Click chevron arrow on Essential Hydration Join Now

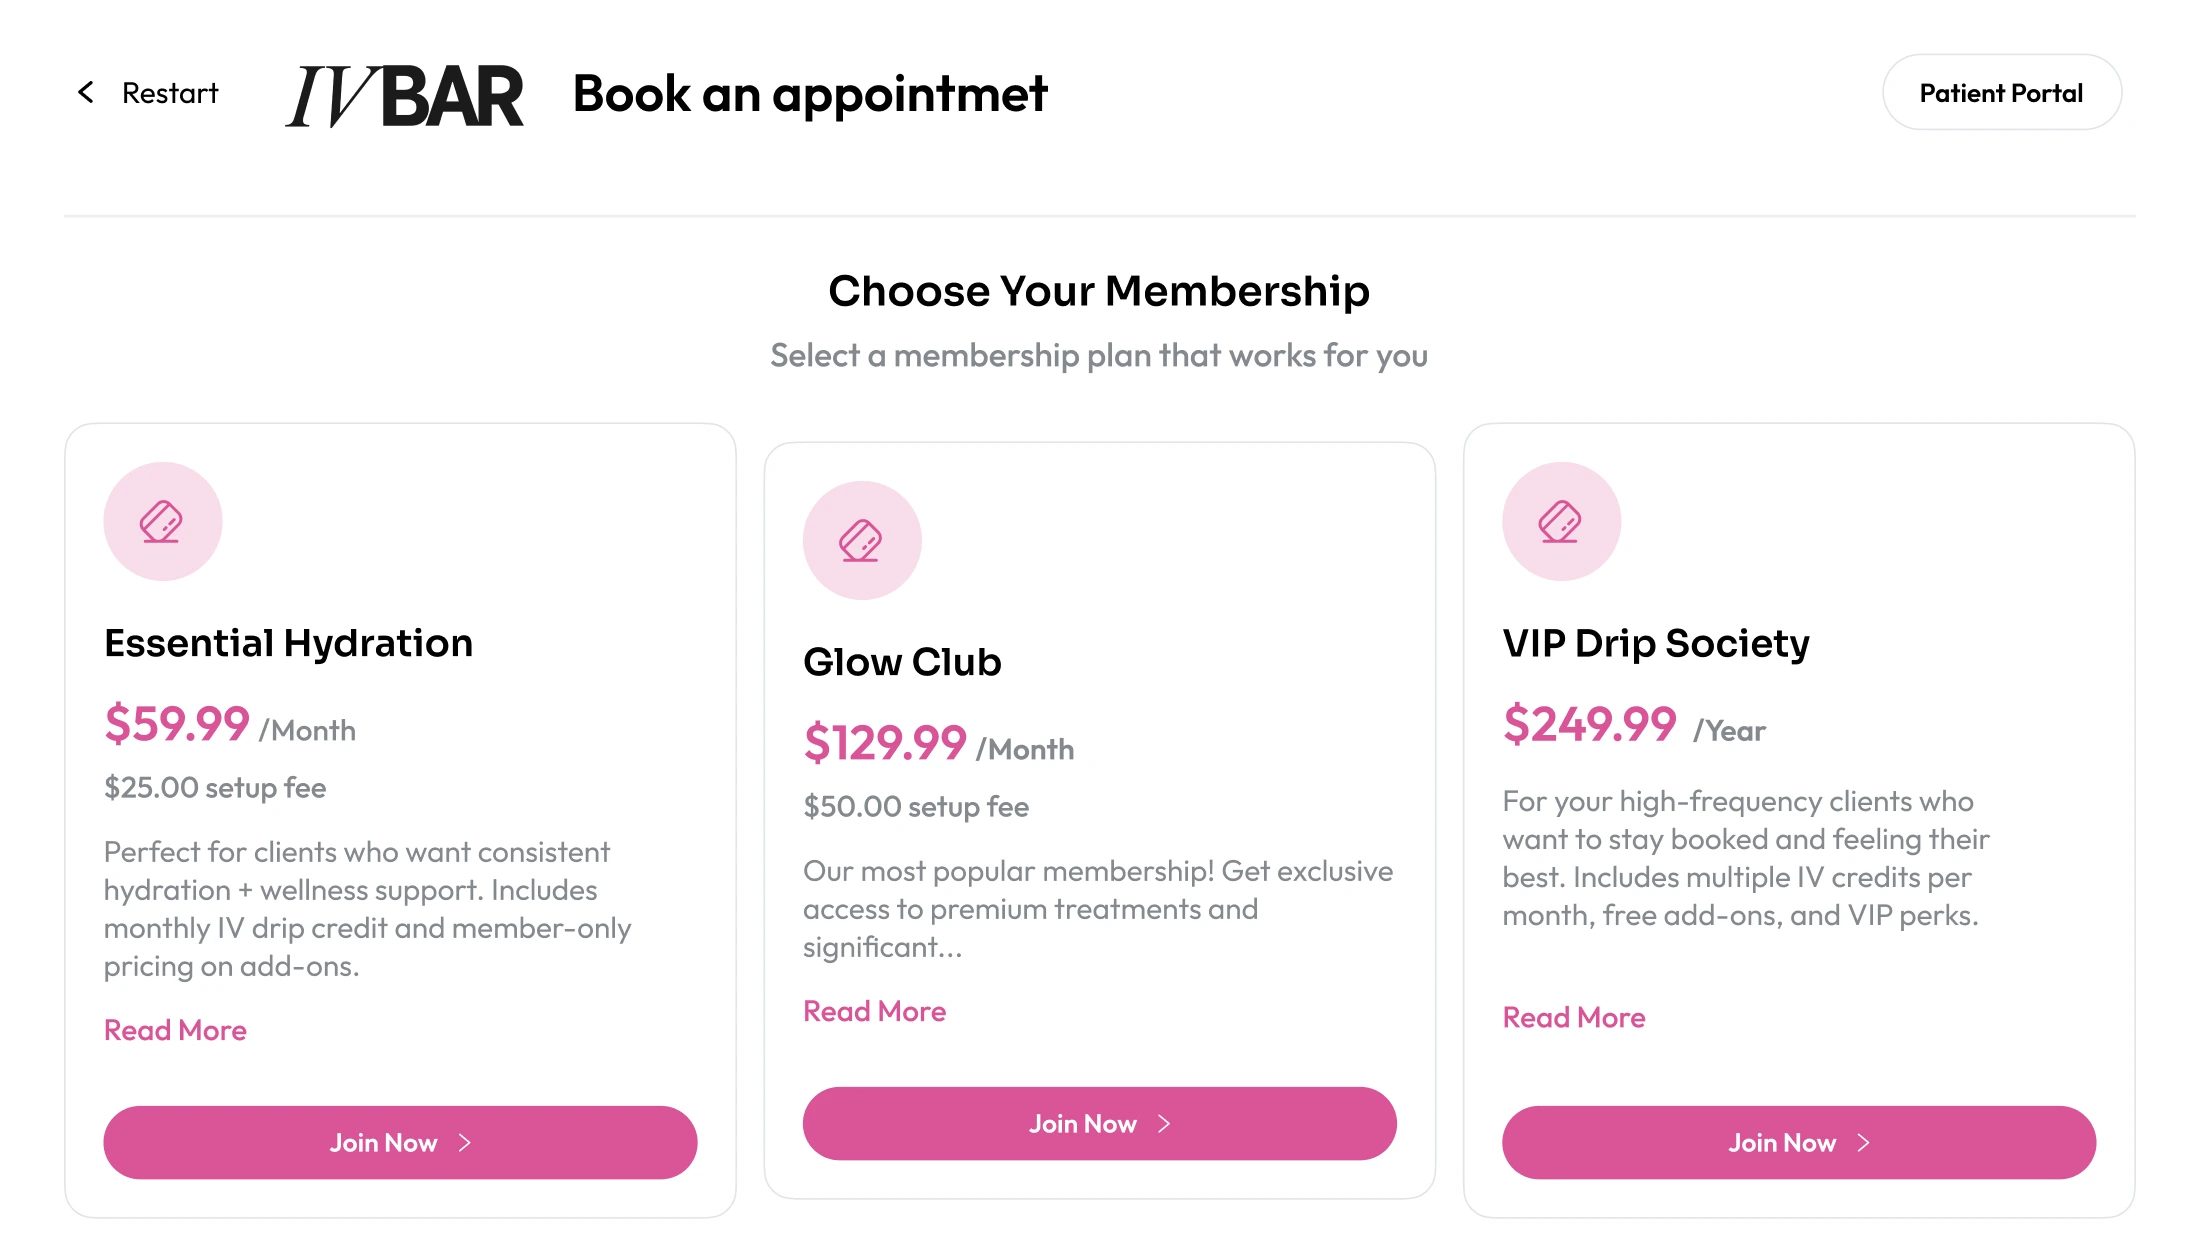point(465,1142)
